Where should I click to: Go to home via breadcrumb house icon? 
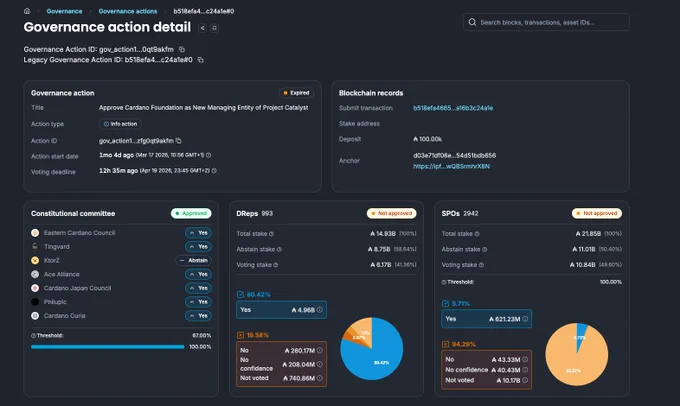point(27,11)
